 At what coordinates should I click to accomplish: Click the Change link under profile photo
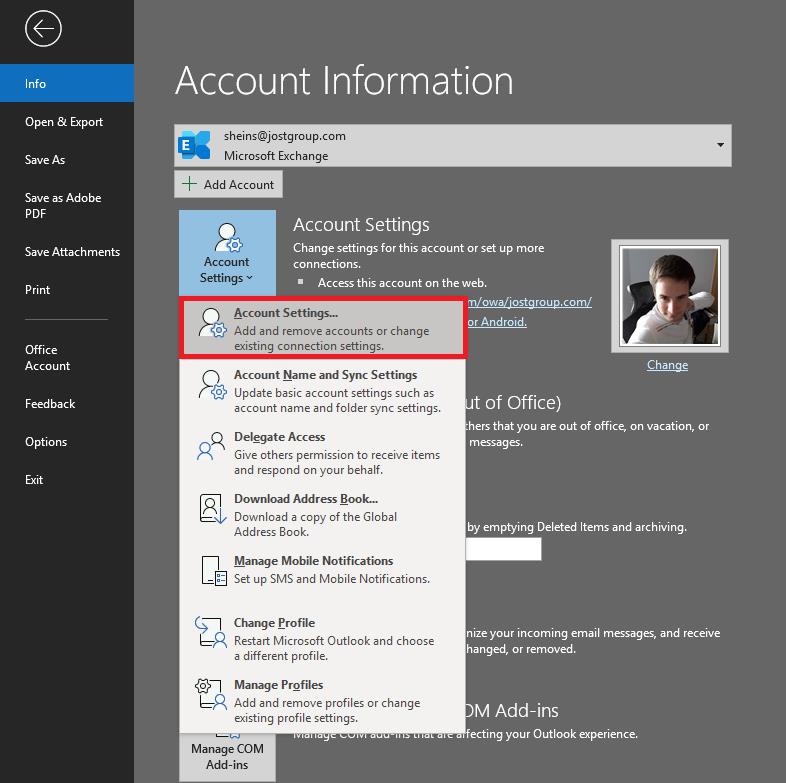(x=667, y=365)
